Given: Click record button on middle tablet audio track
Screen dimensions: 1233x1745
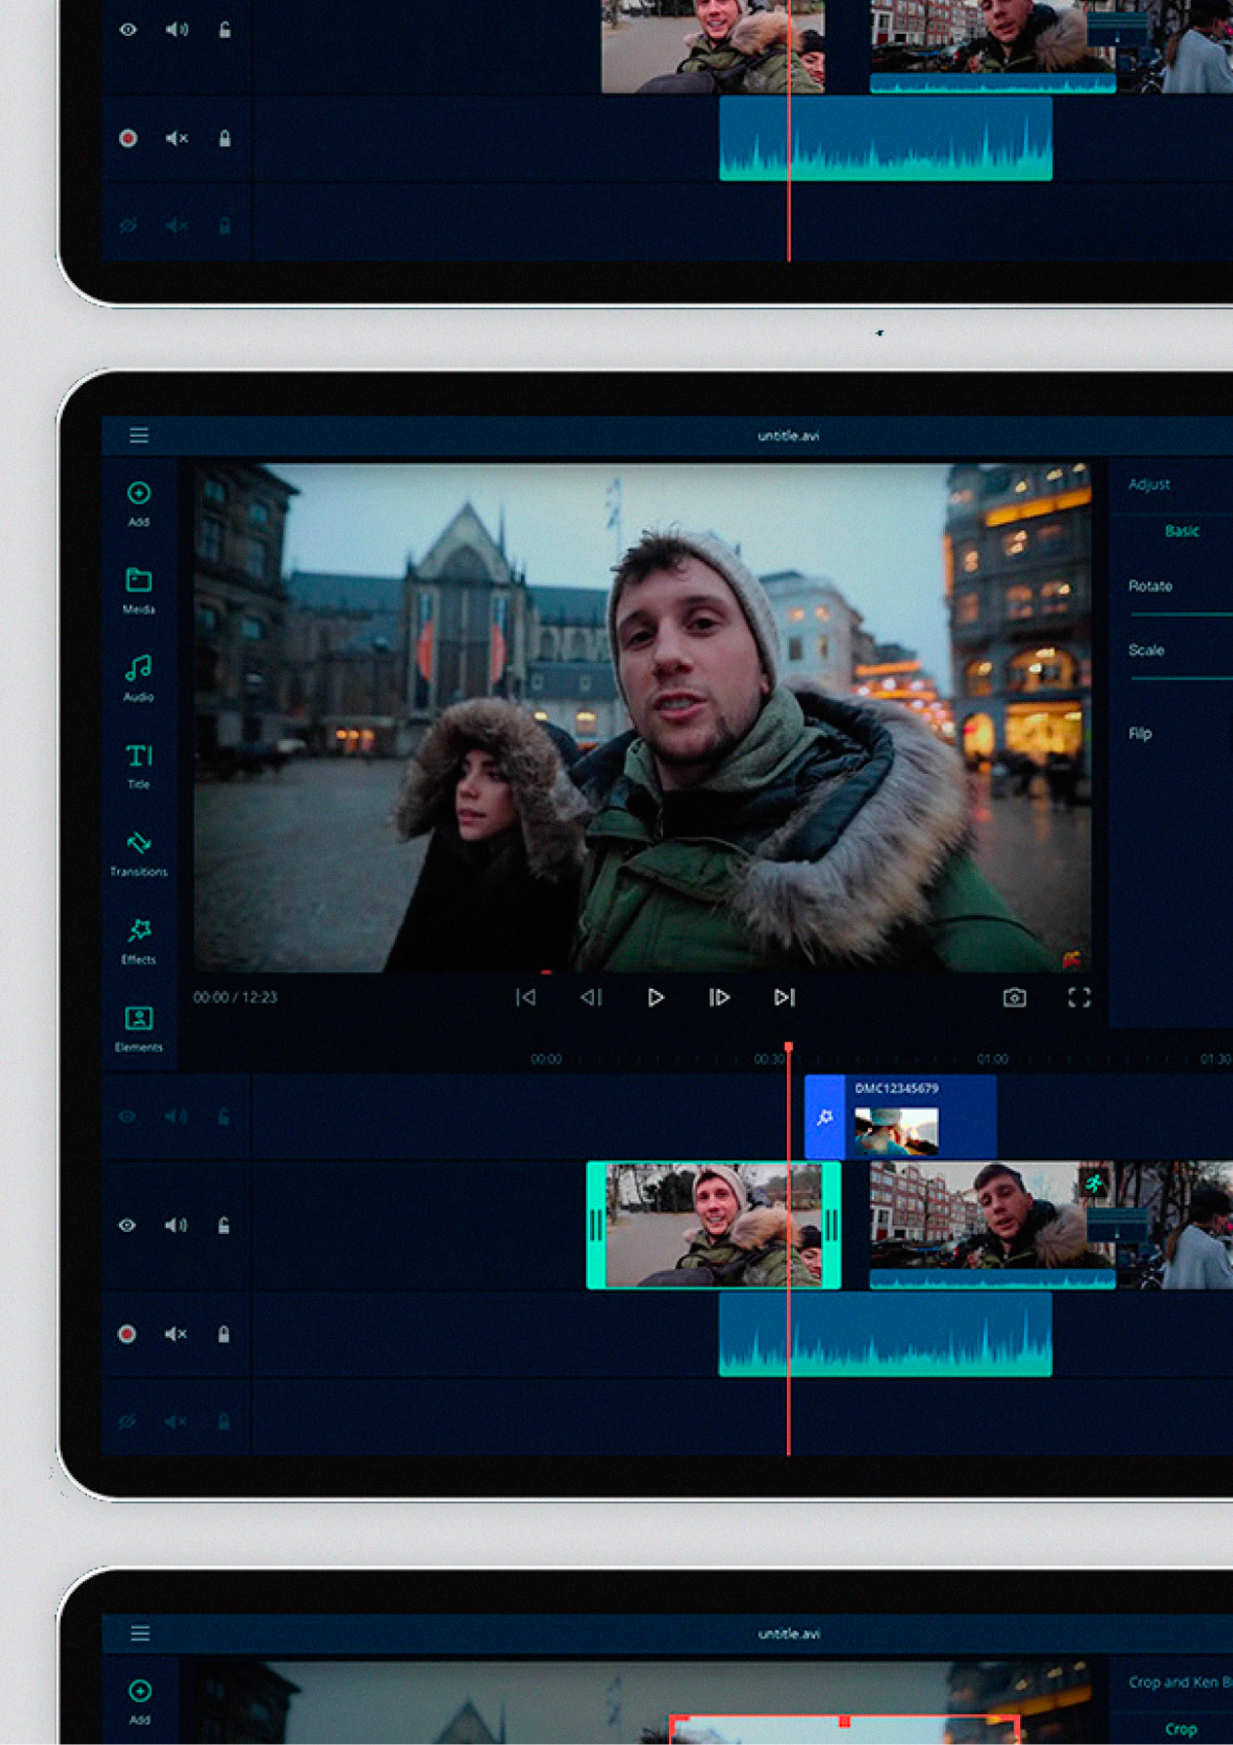Looking at the screenshot, I should click(127, 1334).
